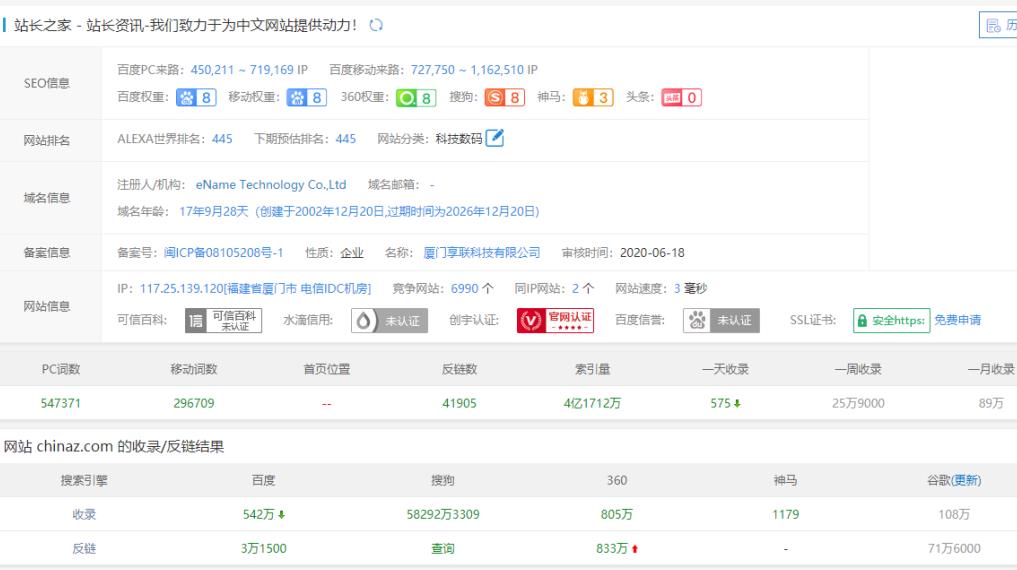This screenshot has width=1017, height=570.
Task: Click one-month indexed value 89万
Action: pos(991,403)
